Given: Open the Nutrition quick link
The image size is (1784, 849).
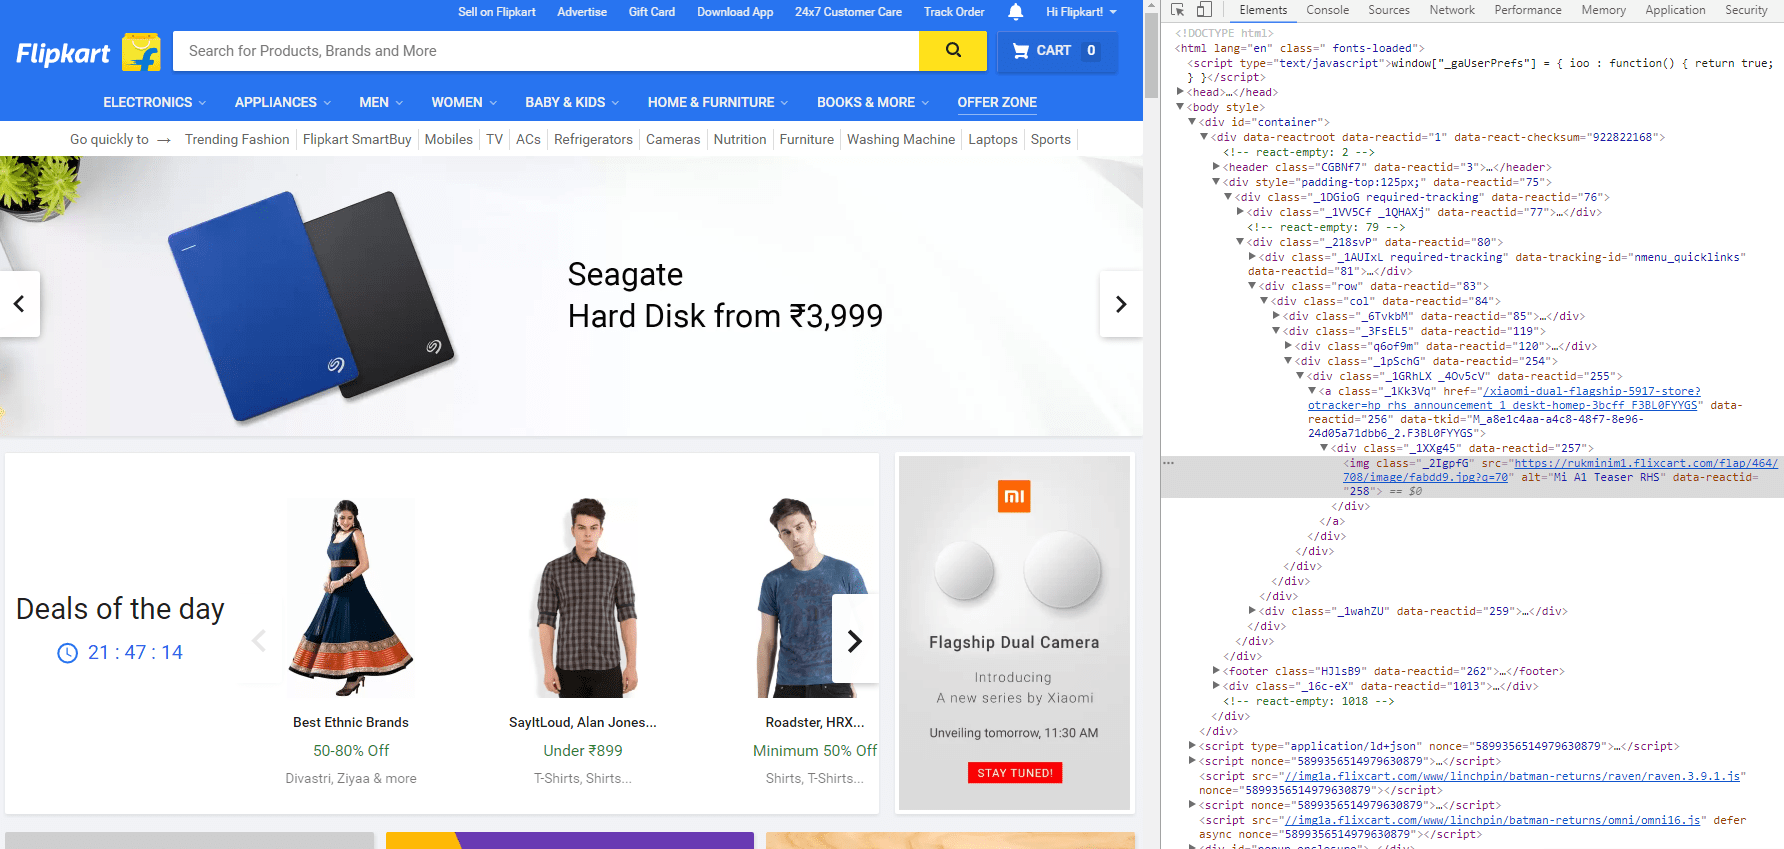Looking at the screenshot, I should click(x=740, y=139).
